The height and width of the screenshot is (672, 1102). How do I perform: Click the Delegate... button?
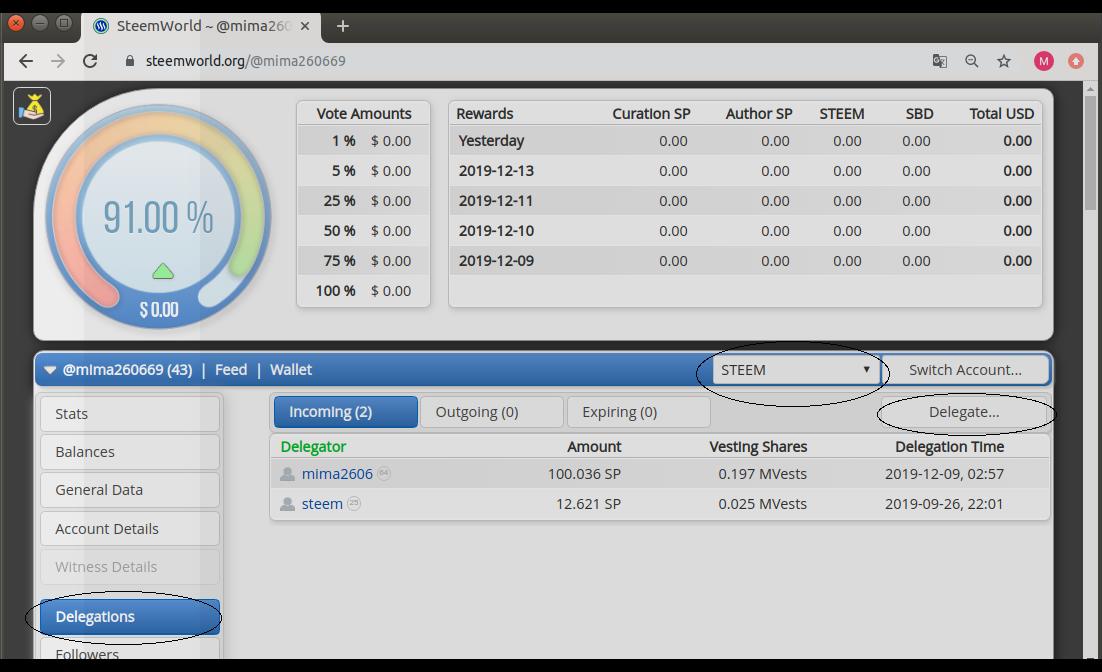[963, 412]
